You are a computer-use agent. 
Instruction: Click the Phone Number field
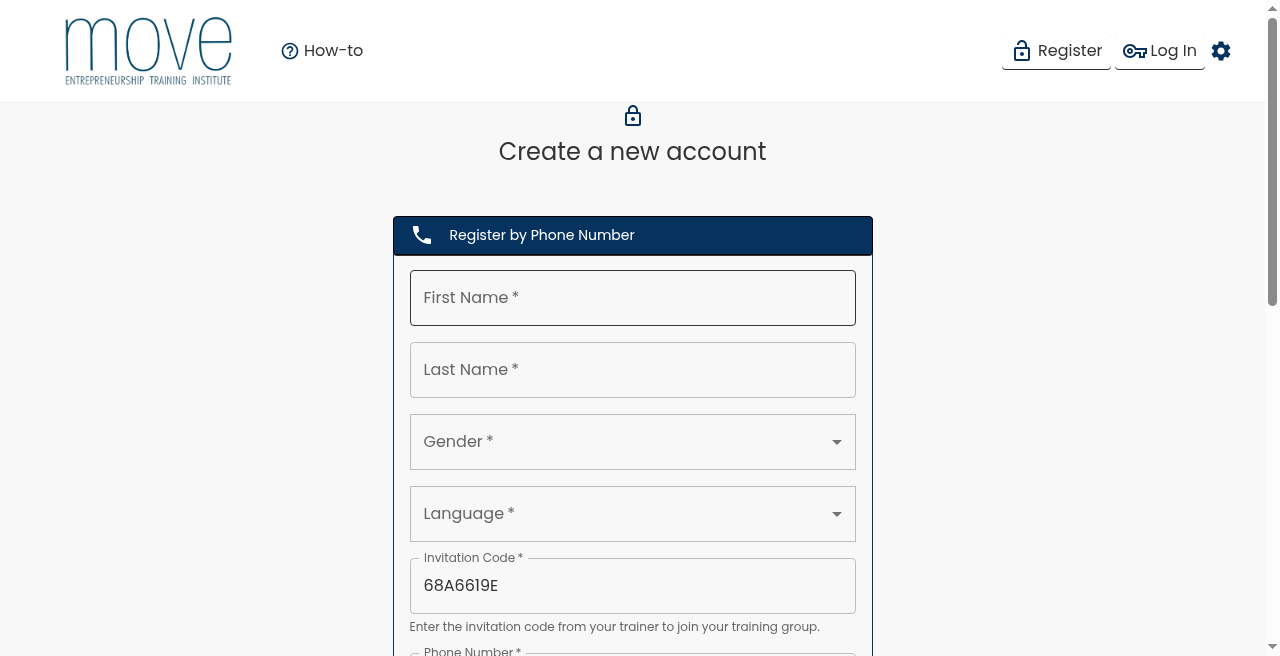[x=633, y=654]
